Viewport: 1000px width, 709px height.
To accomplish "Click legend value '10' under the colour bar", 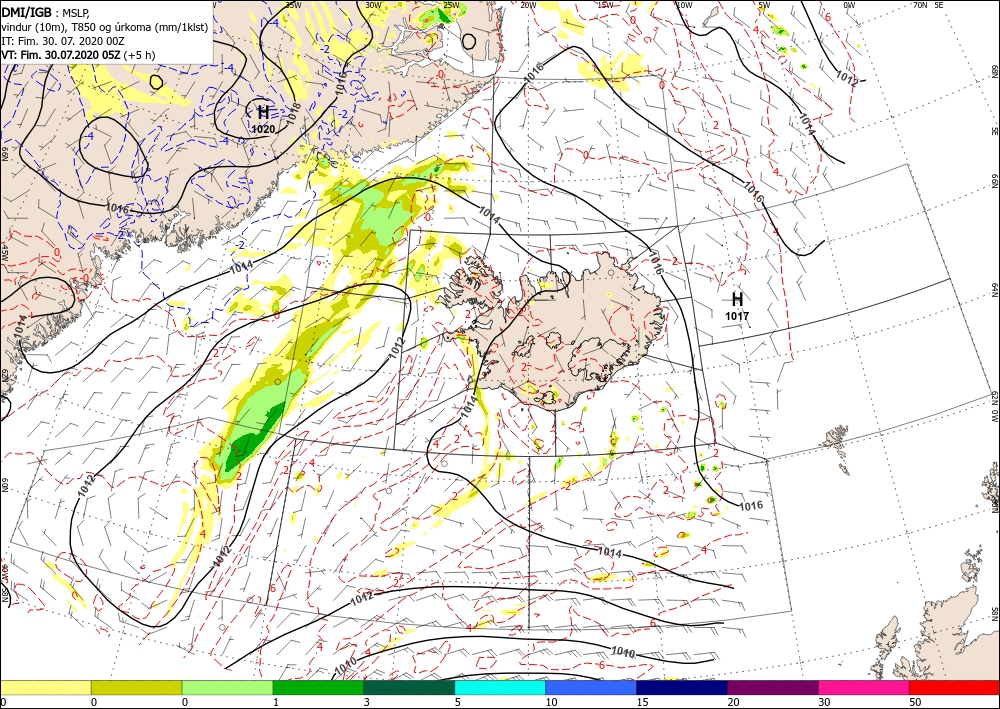I will click(x=551, y=702).
